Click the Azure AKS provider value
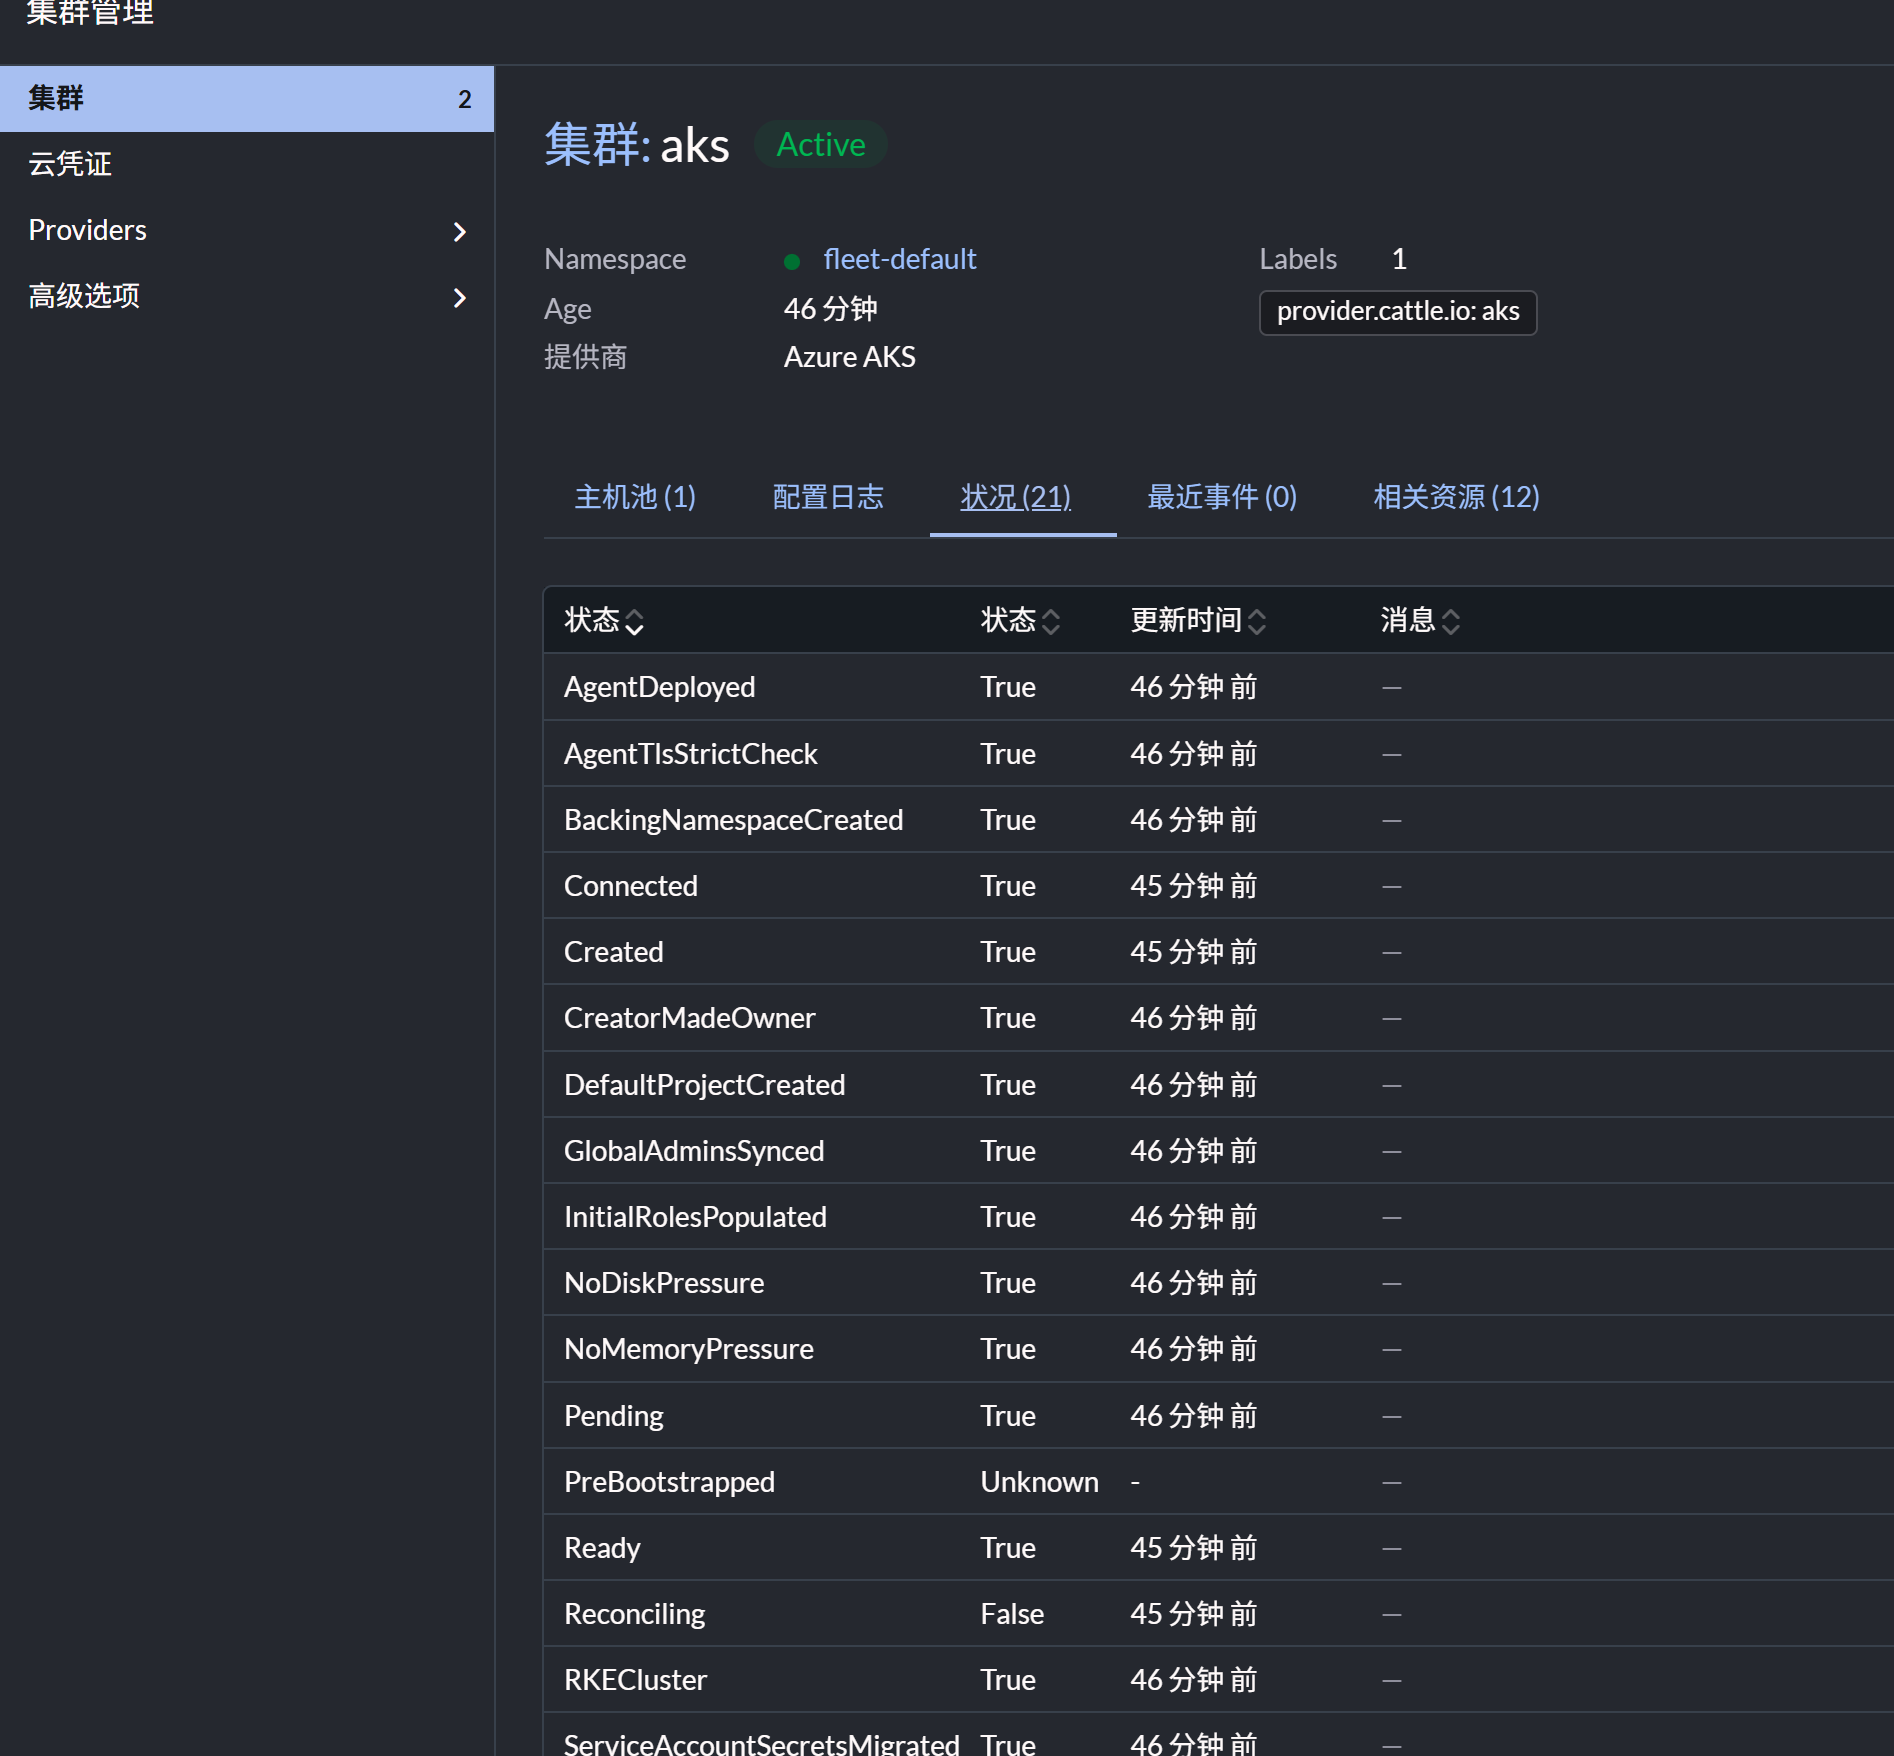The image size is (1894, 1756). pos(849,357)
